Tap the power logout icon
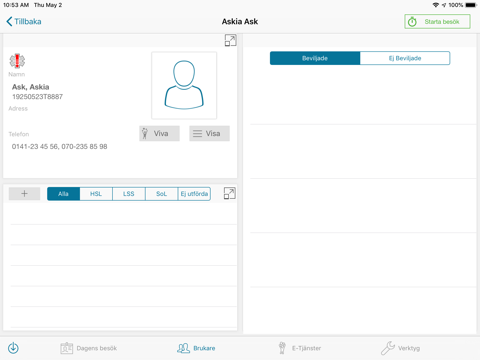The width and height of the screenshot is (480, 360). [x=13, y=348]
